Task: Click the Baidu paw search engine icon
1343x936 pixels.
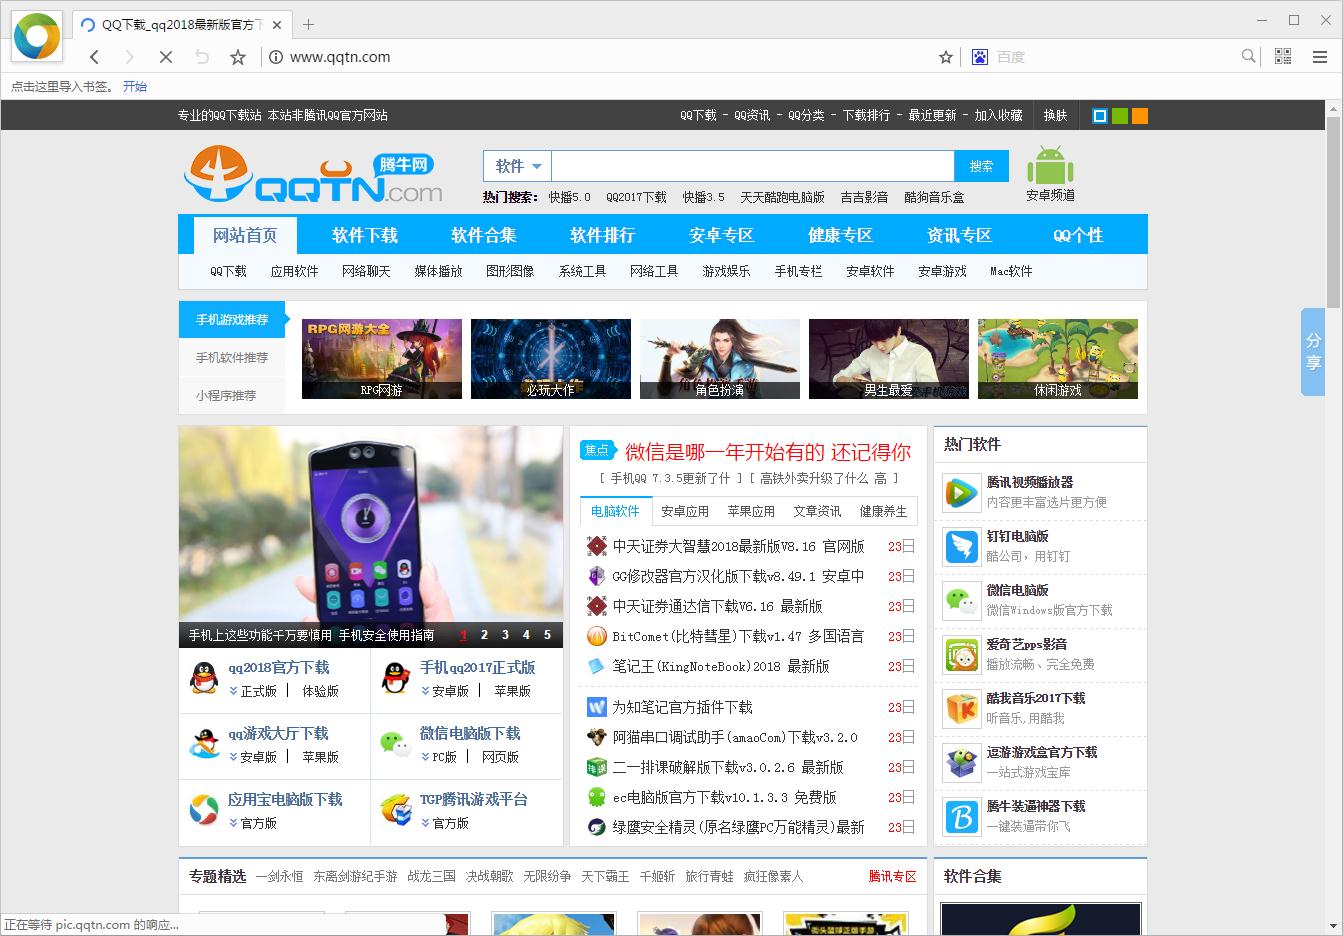Action: tap(980, 57)
